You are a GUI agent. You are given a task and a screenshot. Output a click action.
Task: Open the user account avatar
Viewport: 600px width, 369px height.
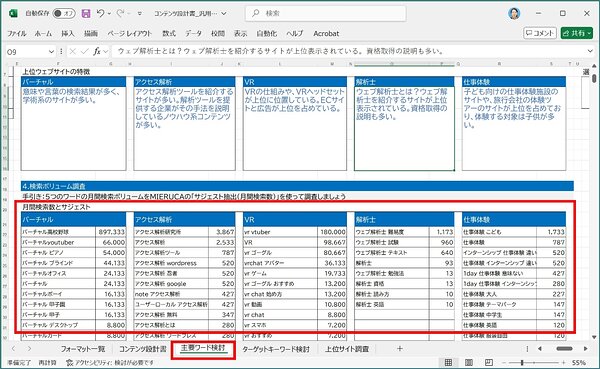[514, 13]
